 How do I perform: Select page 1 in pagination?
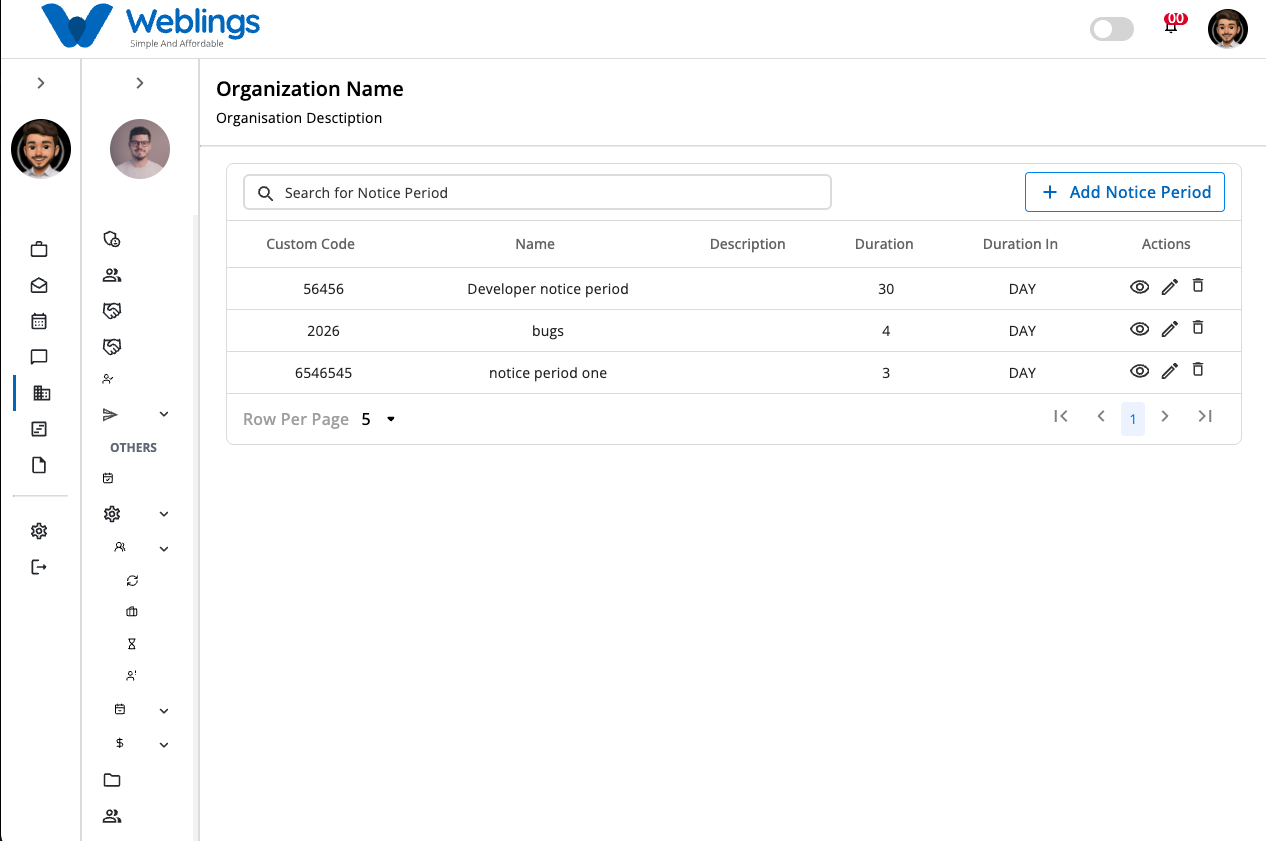point(1133,419)
